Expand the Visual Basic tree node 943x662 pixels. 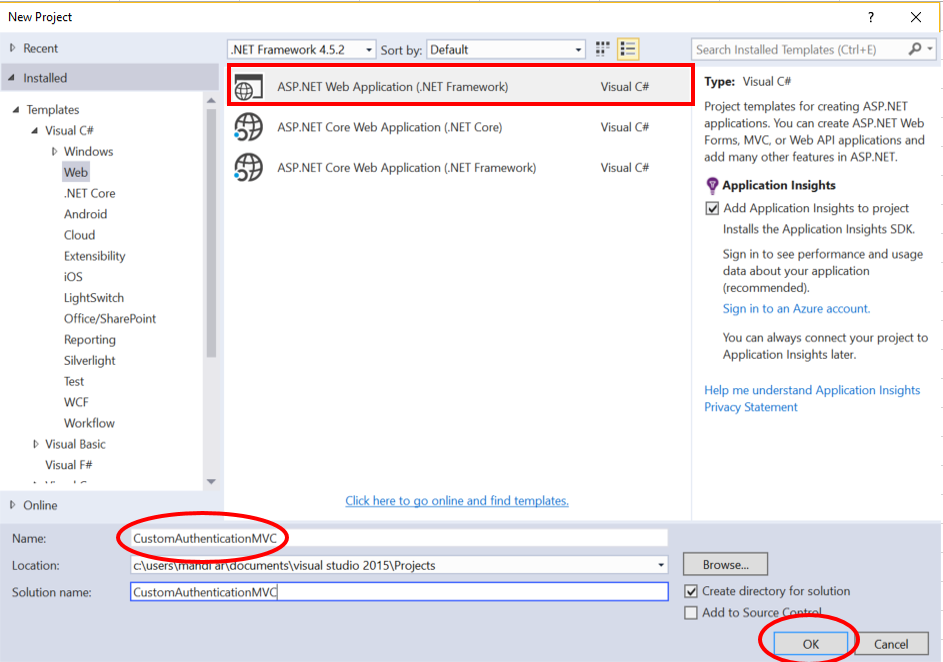tap(35, 444)
